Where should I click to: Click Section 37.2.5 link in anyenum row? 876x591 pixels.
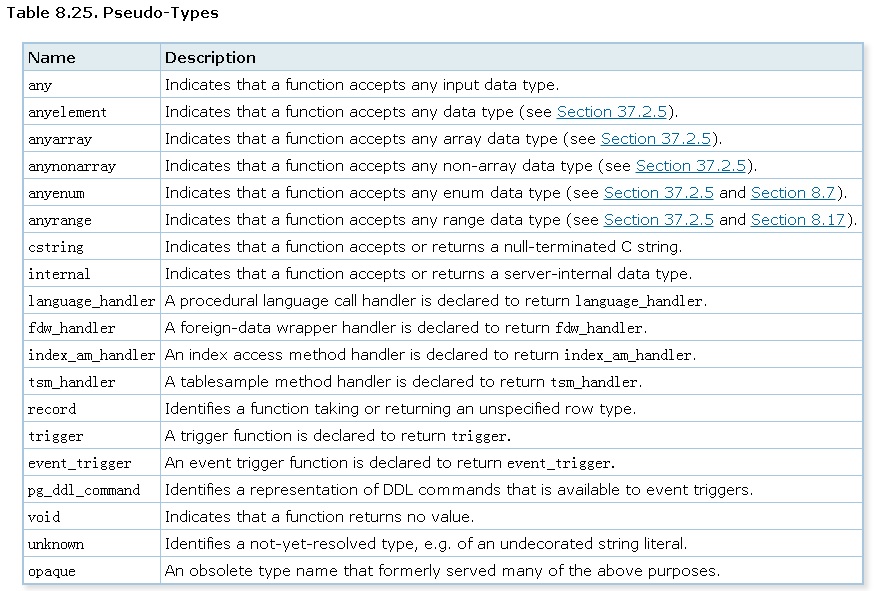point(659,193)
